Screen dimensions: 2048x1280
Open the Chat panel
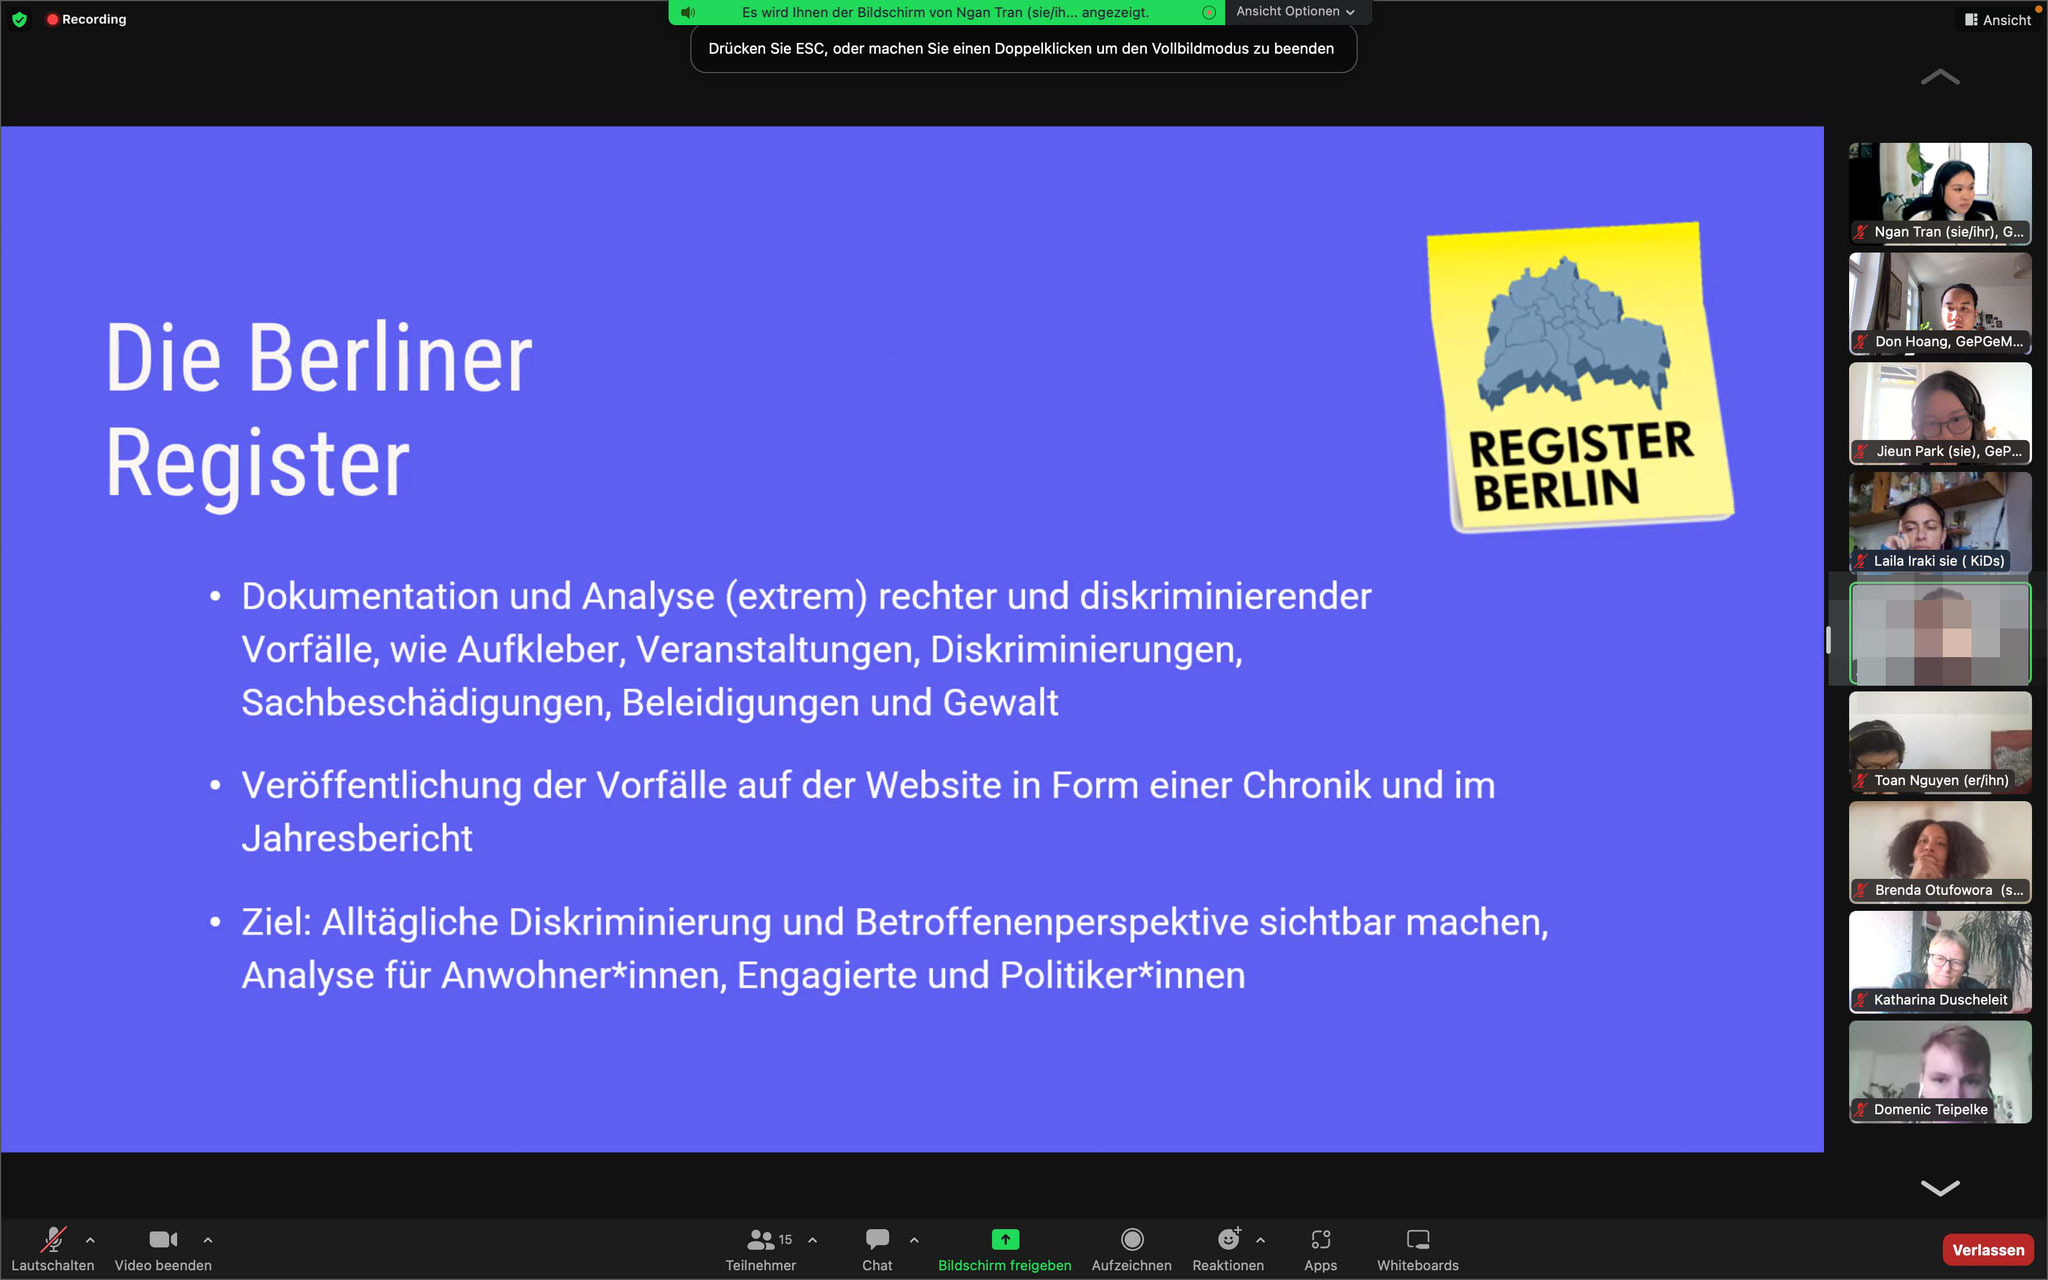(x=877, y=1249)
